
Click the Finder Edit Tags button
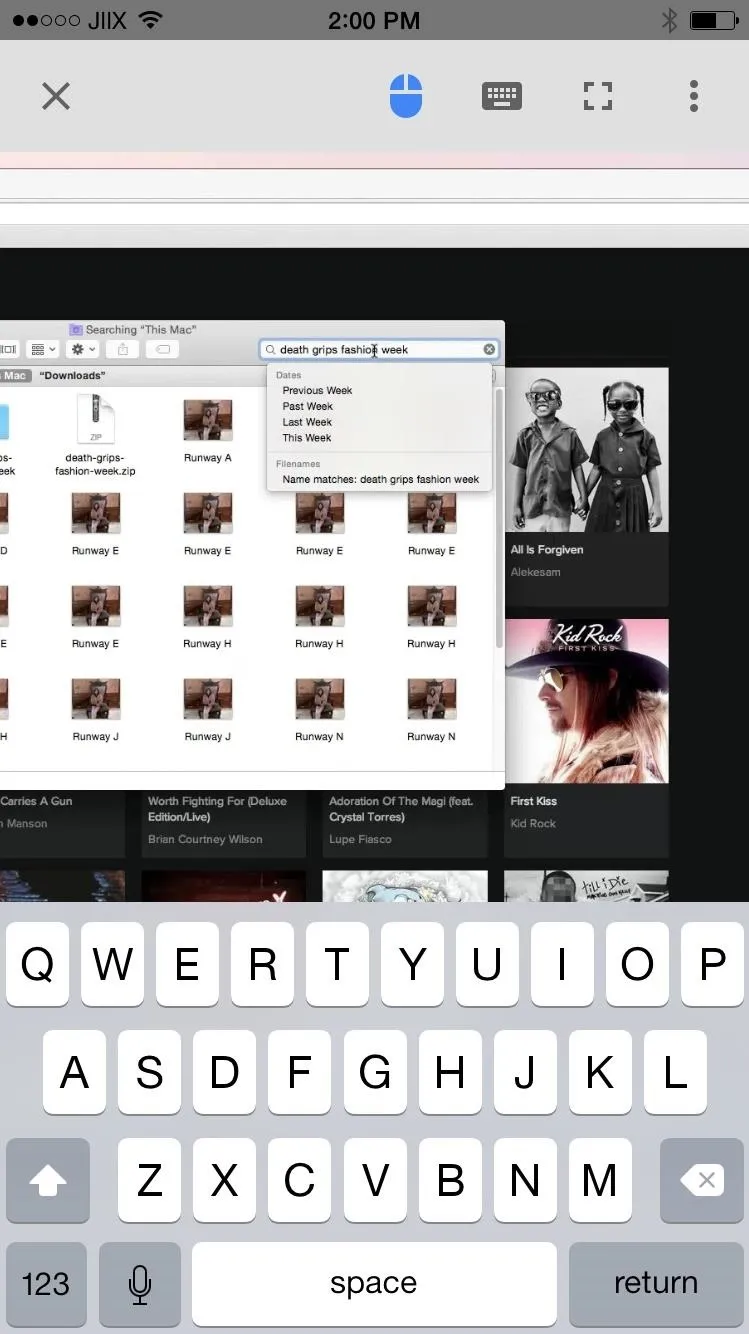pyautogui.click(x=162, y=349)
